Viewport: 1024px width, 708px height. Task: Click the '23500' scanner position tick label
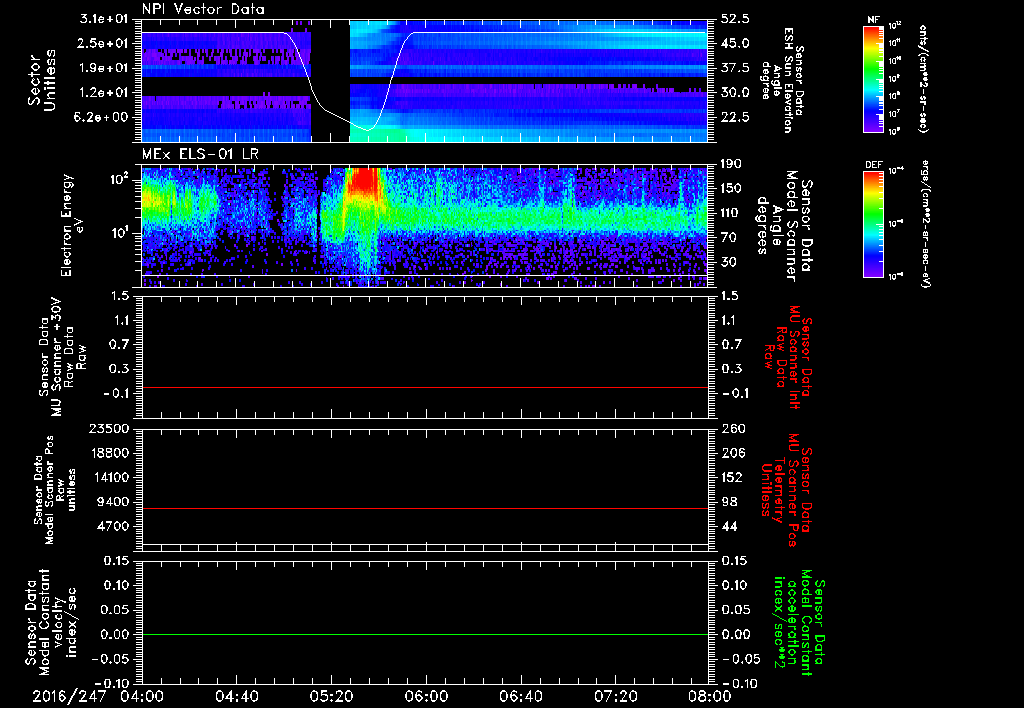109,428
